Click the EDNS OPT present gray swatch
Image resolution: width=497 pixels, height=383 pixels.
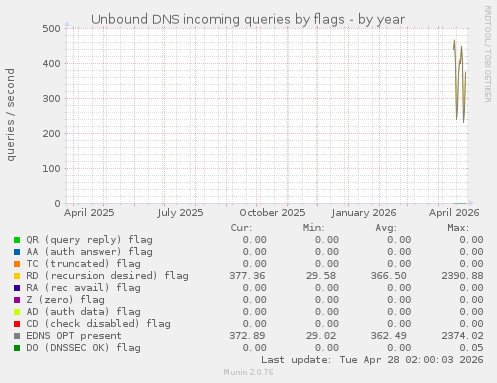[17, 336]
